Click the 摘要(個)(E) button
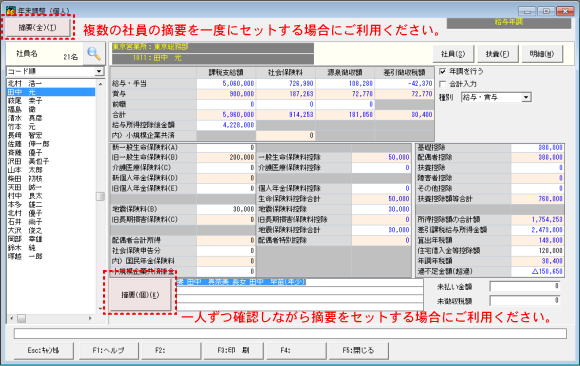This screenshot has width=580, height=366. [140, 295]
